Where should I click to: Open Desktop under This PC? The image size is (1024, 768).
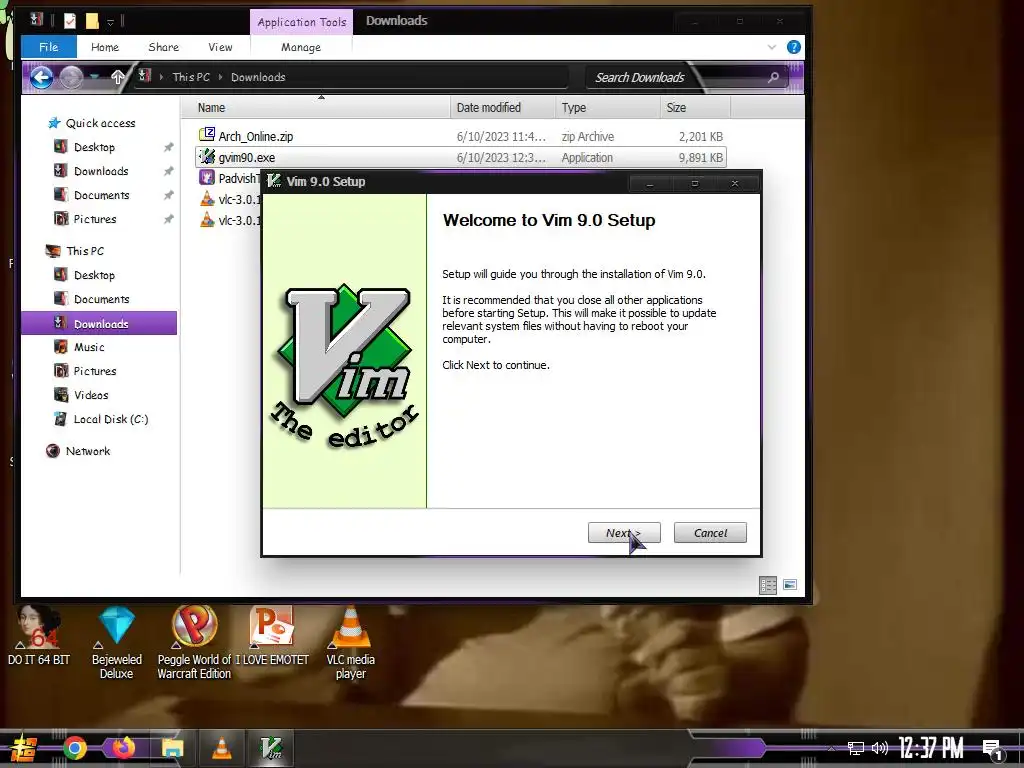tap(94, 275)
